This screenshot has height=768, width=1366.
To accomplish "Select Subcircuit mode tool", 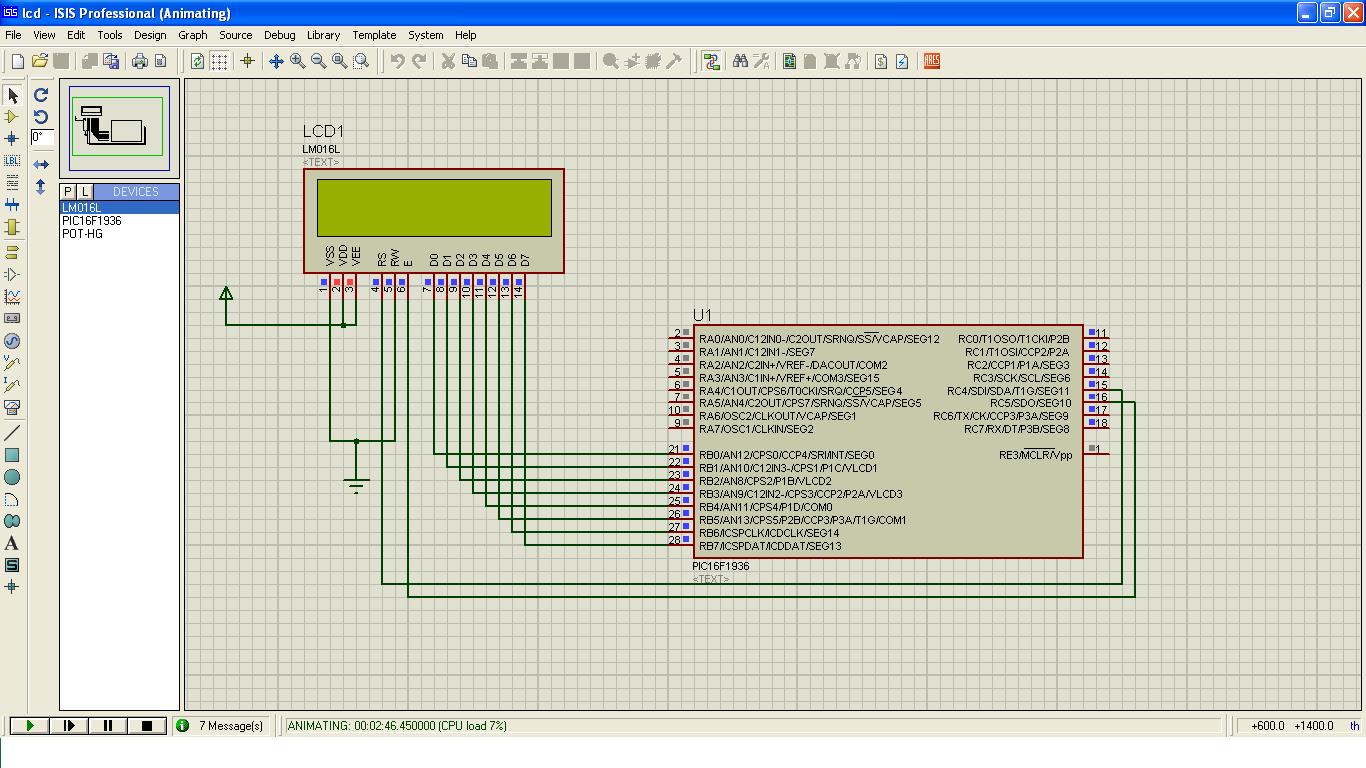I will pos(12,227).
